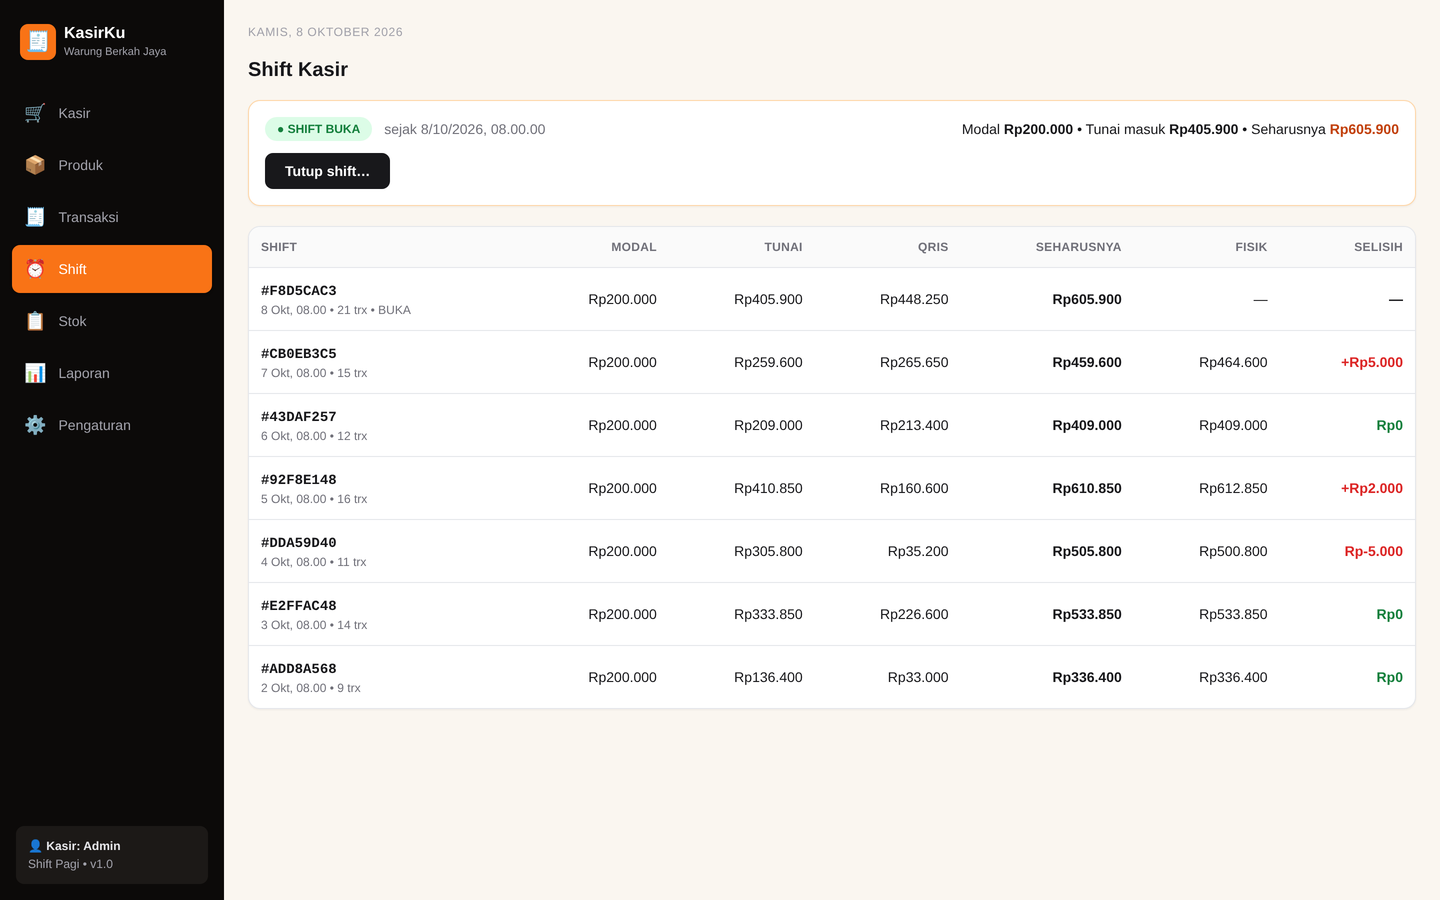Viewport: 1440px width, 900px height.
Task: Click the SELISIH column header
Action: (x=1378, y=247)
